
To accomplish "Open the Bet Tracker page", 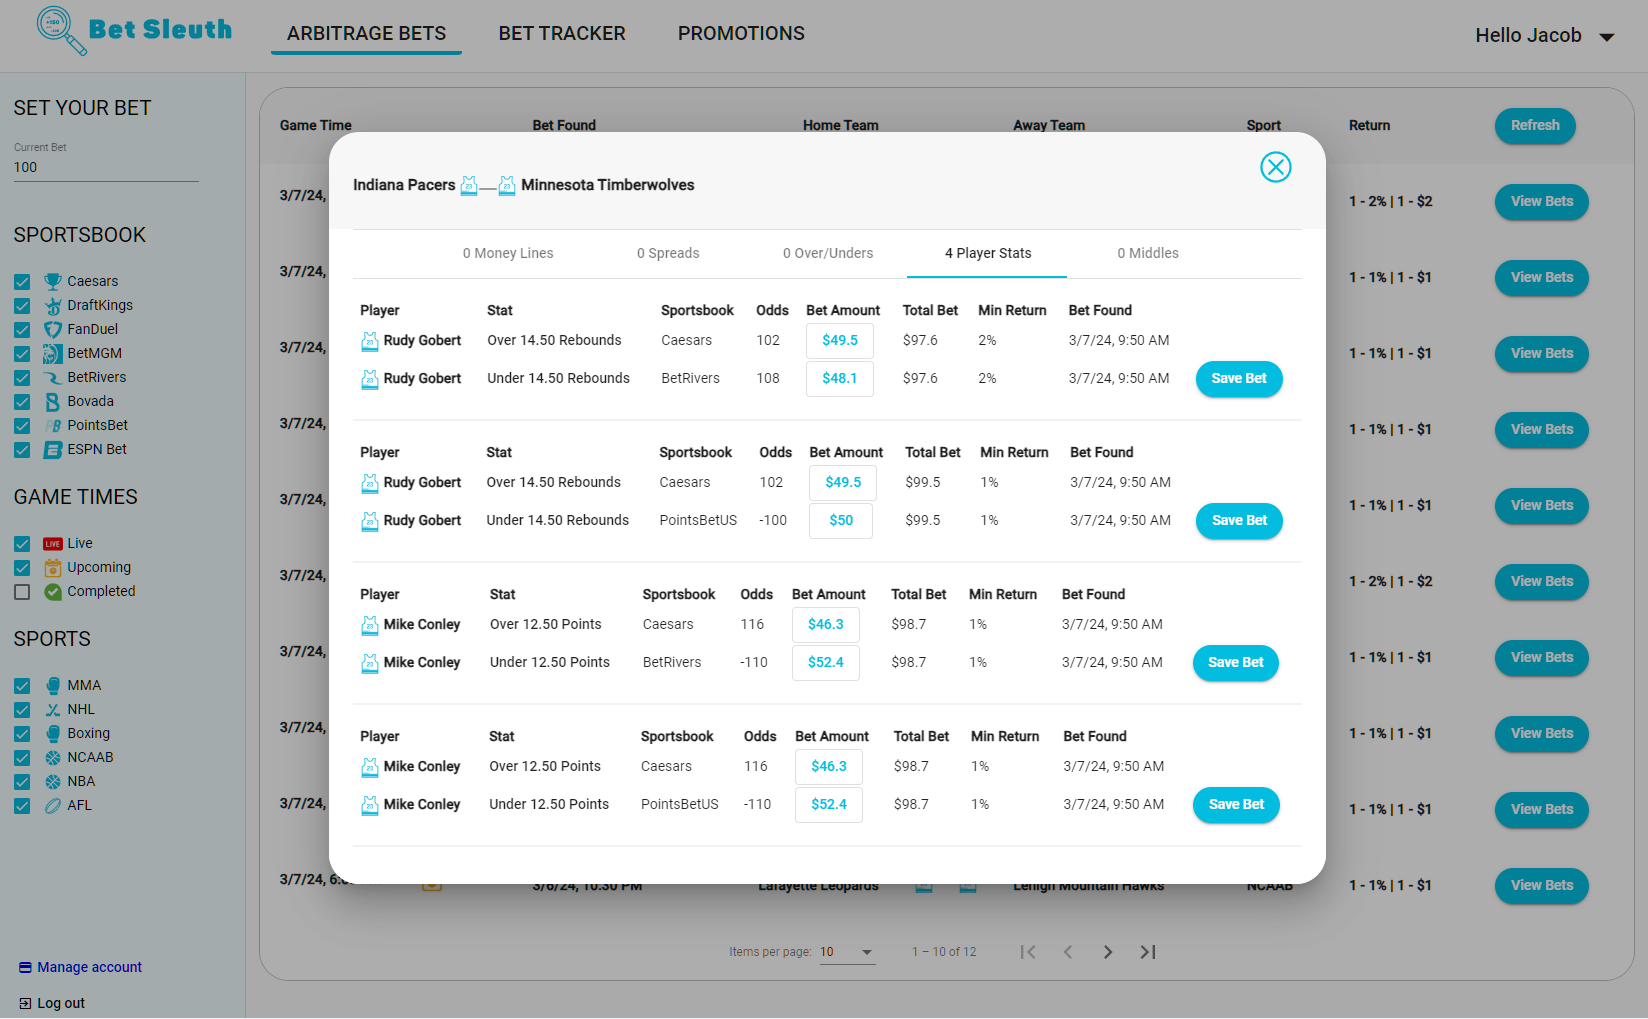I will pyautogui.click(x=562, y=34).
